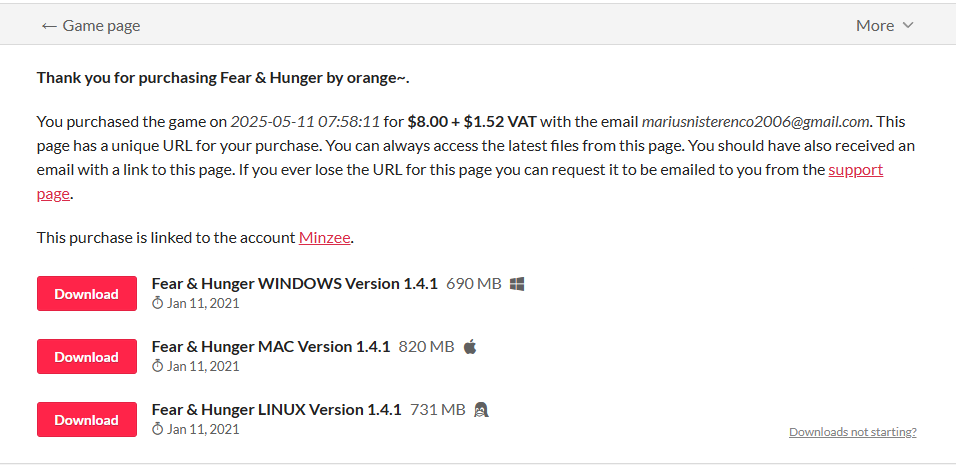Click the Windows platform icon

[x=517, y=283]
